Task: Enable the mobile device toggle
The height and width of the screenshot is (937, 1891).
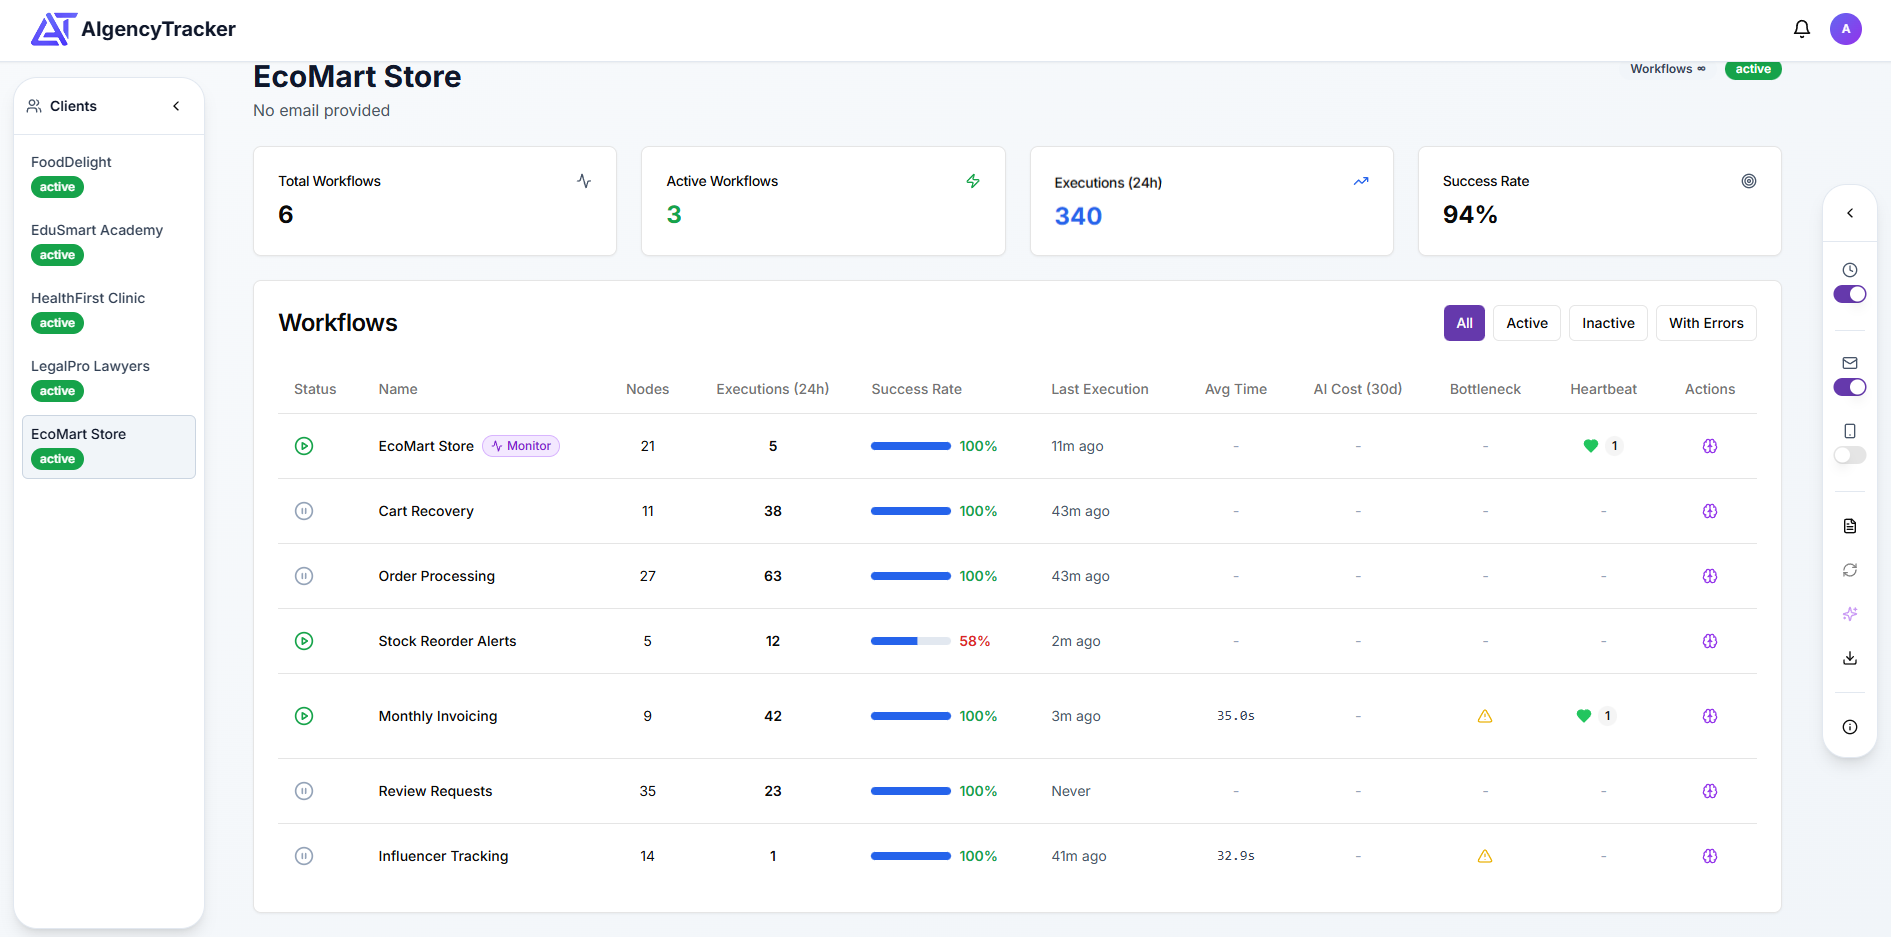Action: coord(1849,455)
